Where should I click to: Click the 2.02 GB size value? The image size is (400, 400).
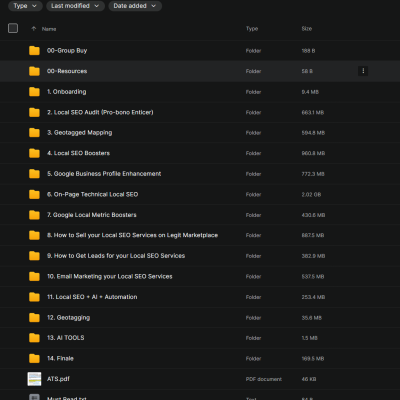tap(311, 194)
